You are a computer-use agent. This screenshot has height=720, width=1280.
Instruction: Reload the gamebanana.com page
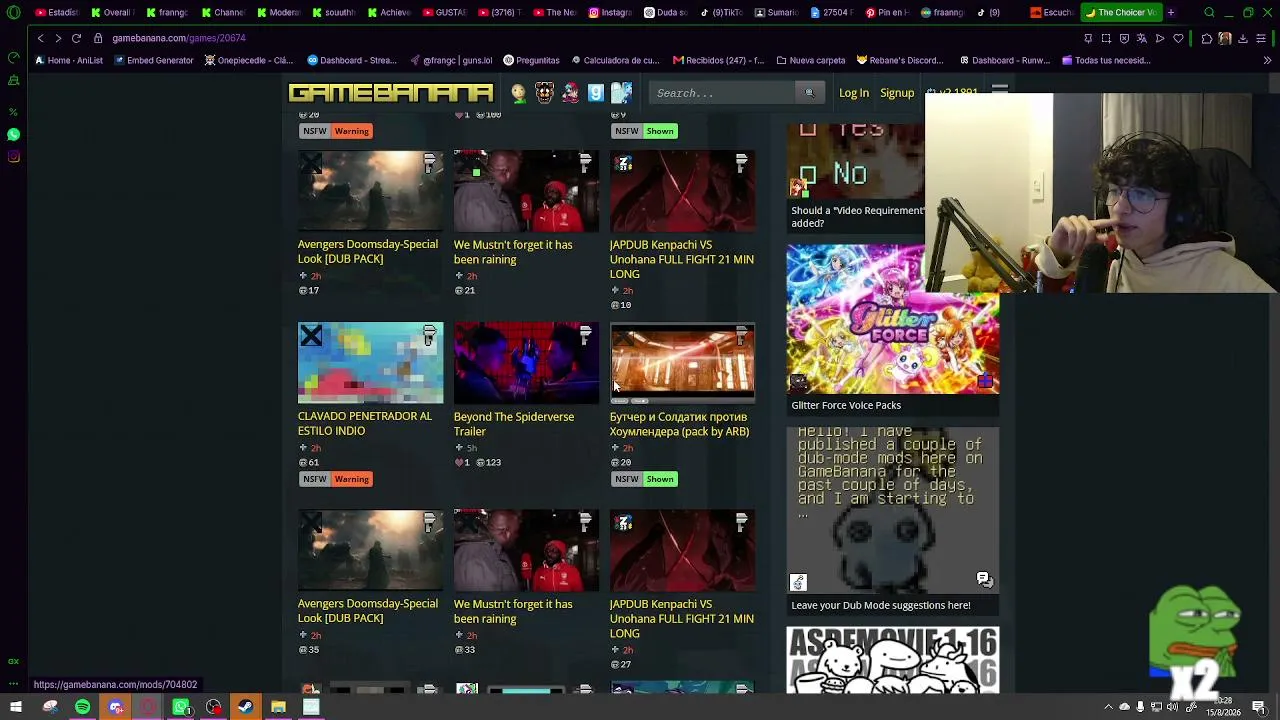click(76, 38)
